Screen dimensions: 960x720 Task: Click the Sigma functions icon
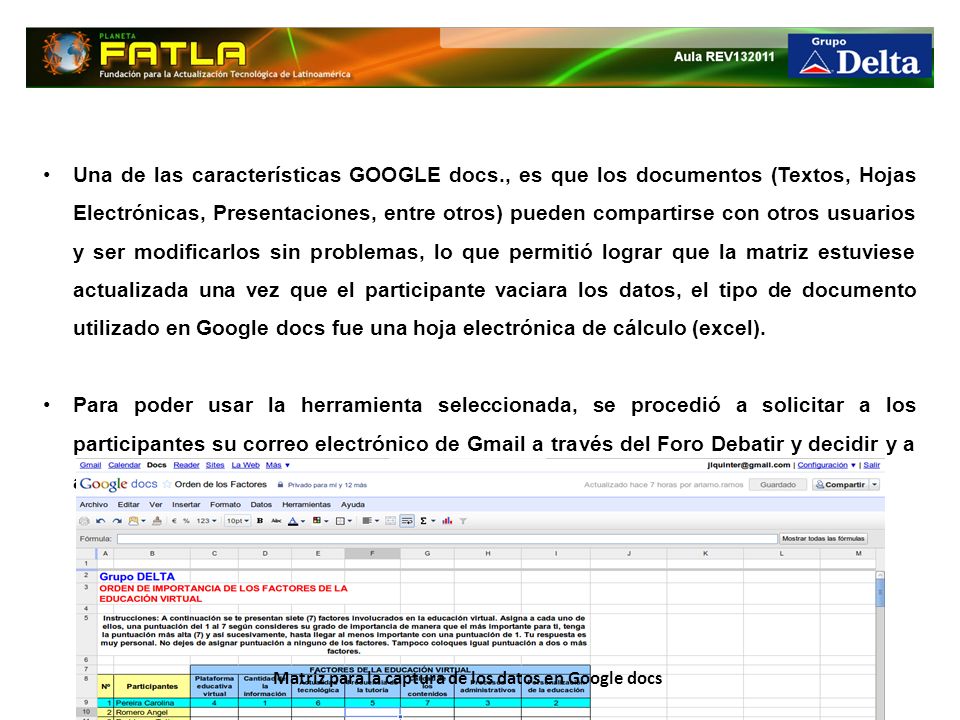423,521
